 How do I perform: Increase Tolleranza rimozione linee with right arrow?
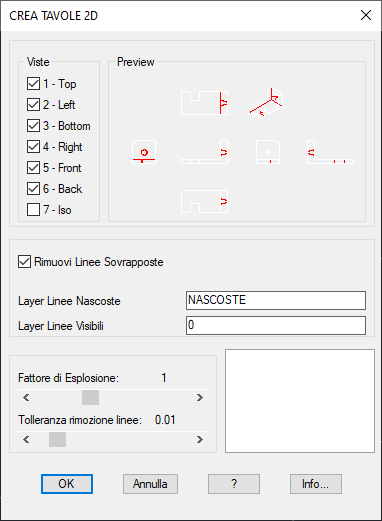point(200,440)
